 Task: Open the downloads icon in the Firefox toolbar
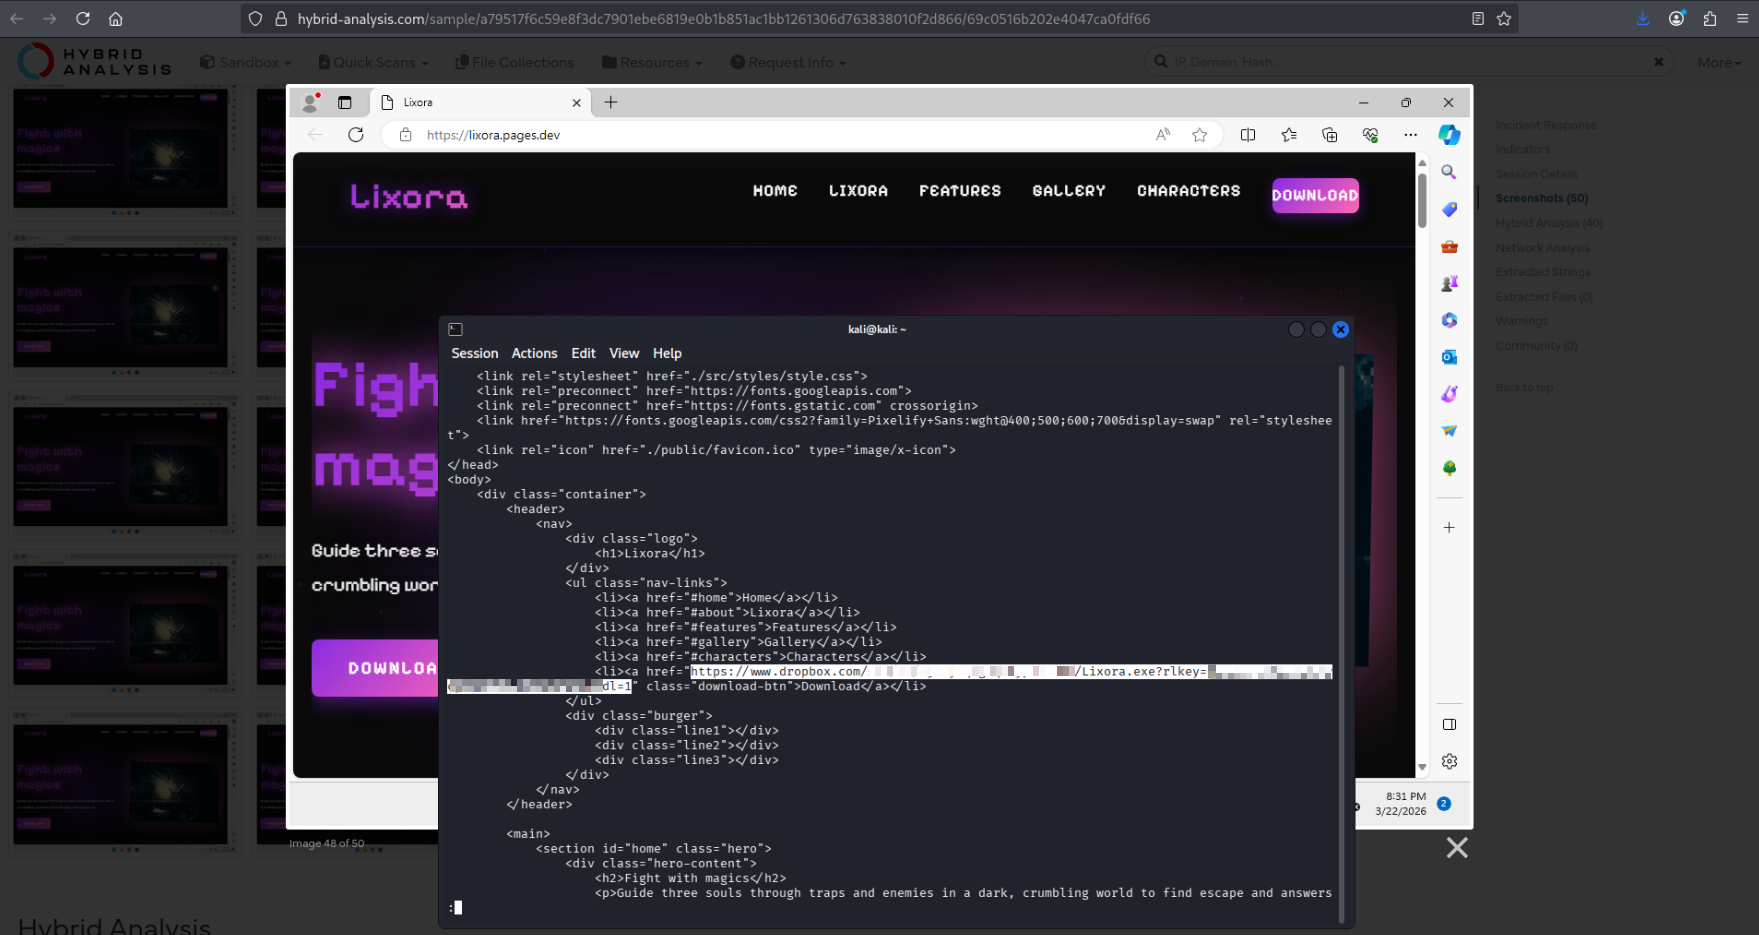1641,18
